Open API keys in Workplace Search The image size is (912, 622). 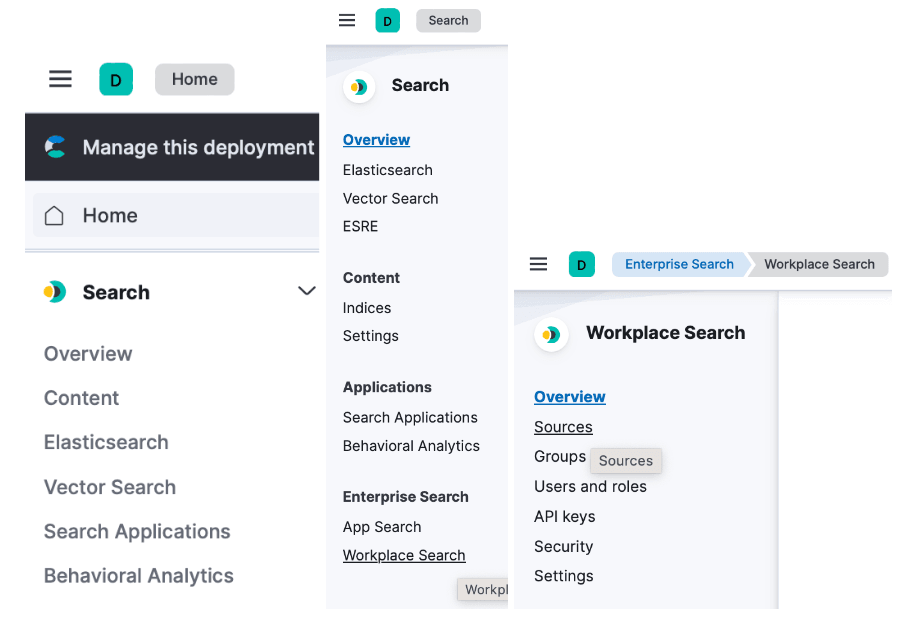tap(564, 517)
